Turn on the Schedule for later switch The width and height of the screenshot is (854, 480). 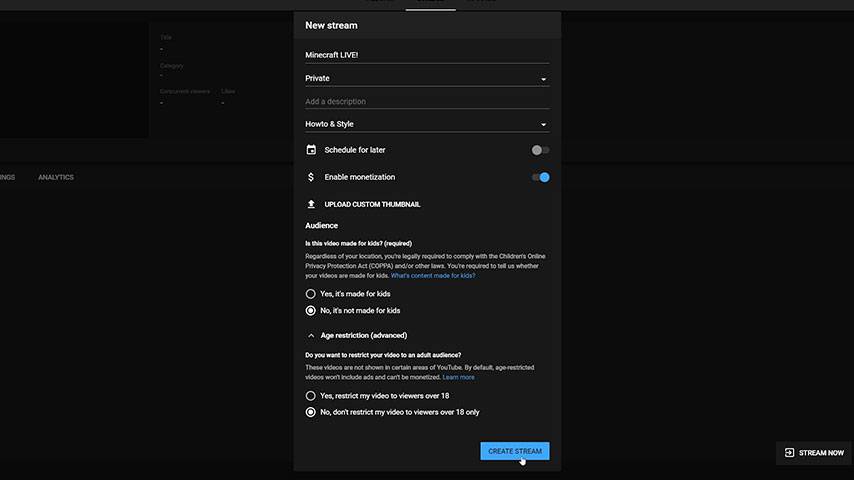point(540,150)
